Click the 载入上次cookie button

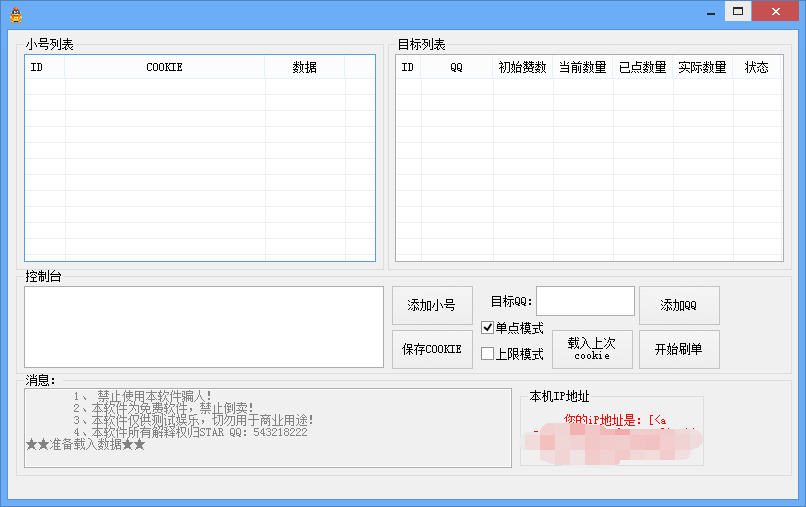pyautogui.click(x=592, y=349)
